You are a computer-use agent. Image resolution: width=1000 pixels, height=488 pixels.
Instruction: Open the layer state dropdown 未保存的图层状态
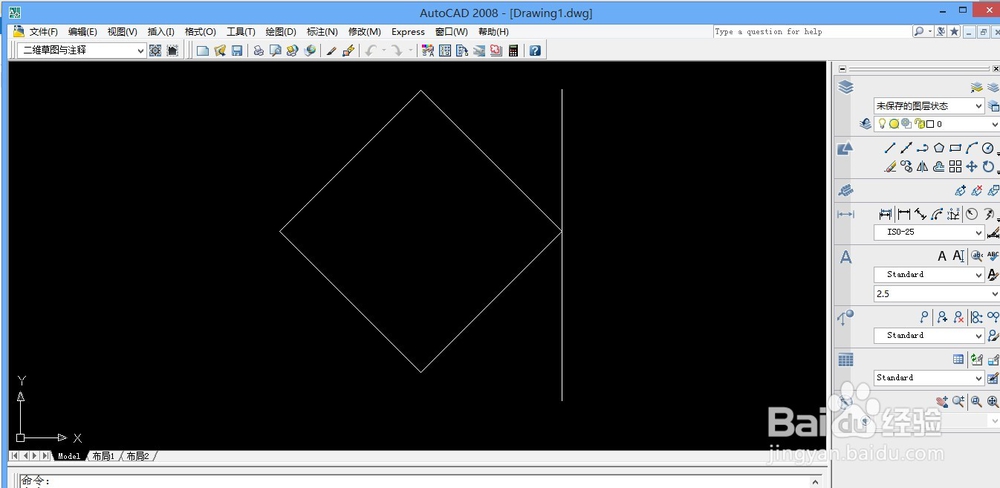[x=978, y=106]
